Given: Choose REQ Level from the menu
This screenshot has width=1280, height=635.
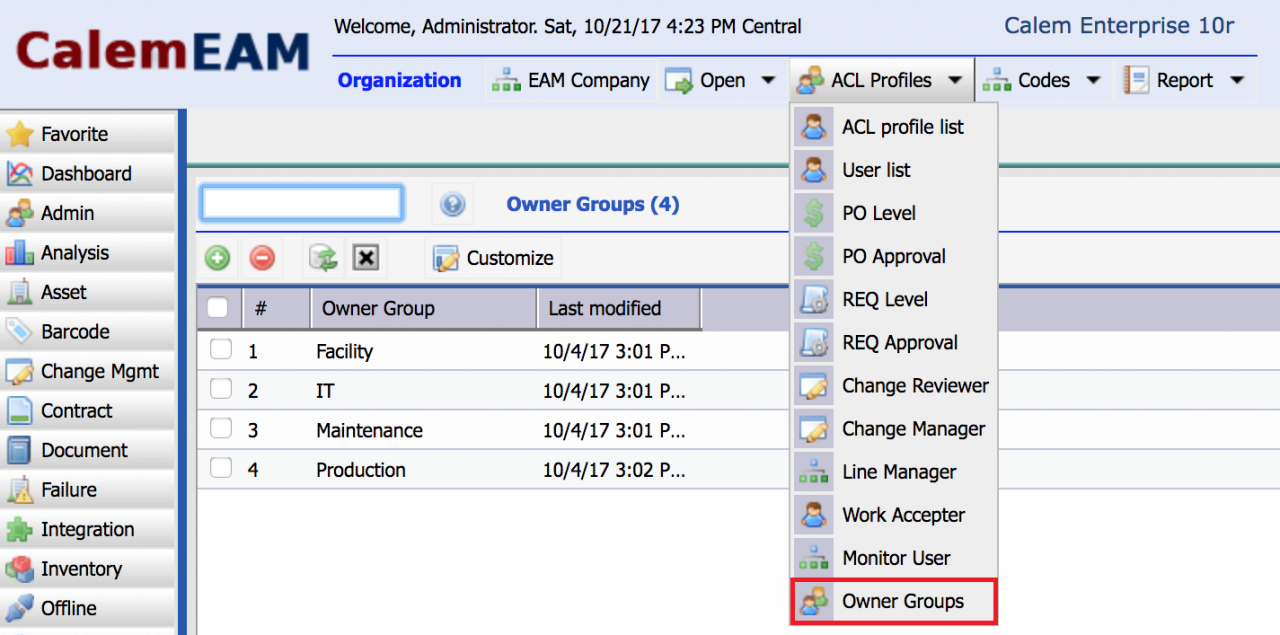Looking at the screenshot, I should [894, 300].
